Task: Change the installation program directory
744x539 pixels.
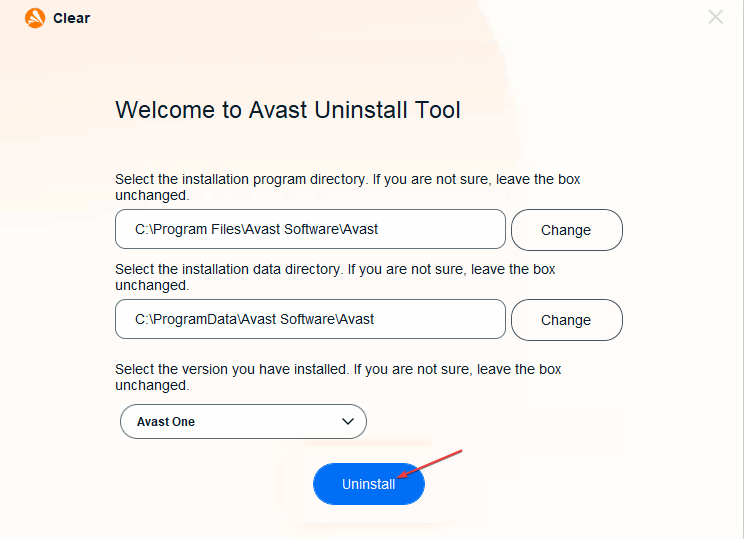Action: tap(567, 230)
